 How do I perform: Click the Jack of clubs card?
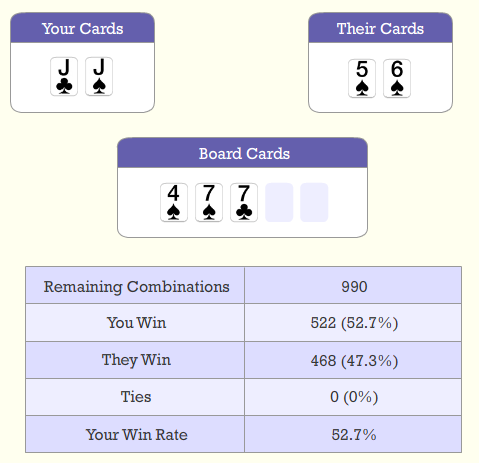pos(64,77)
